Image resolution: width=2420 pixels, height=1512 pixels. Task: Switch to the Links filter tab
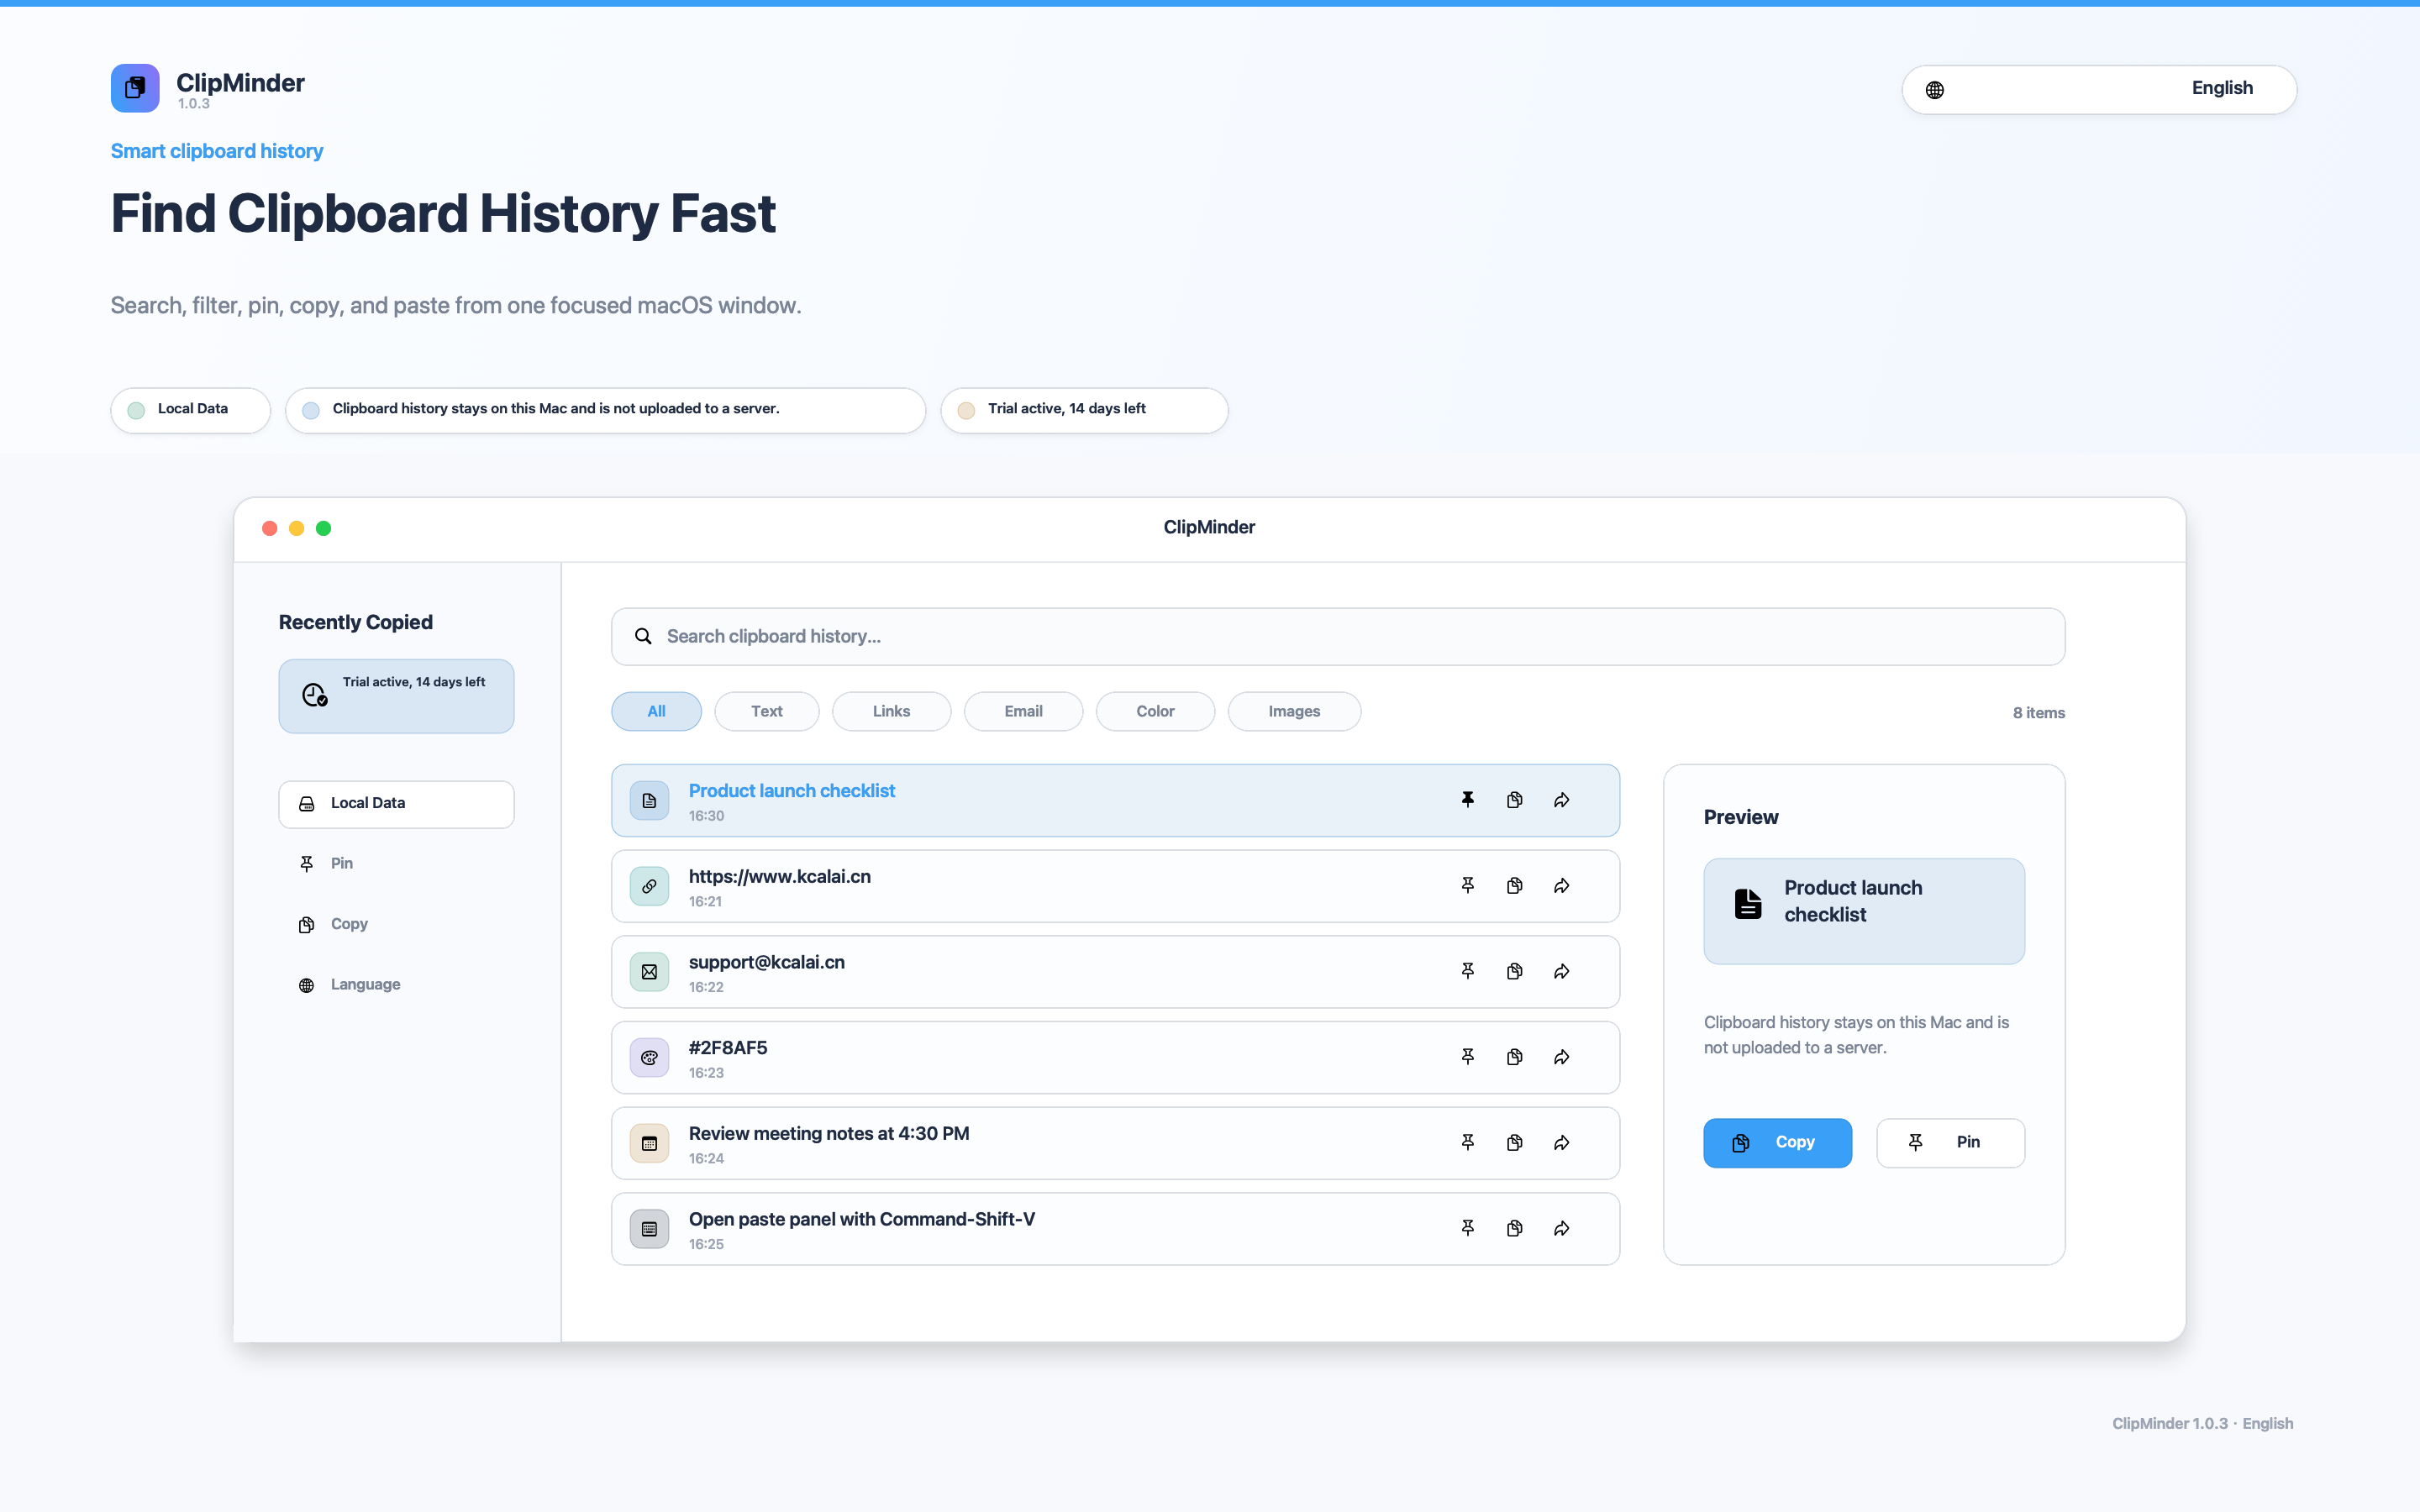pos(891,711)
